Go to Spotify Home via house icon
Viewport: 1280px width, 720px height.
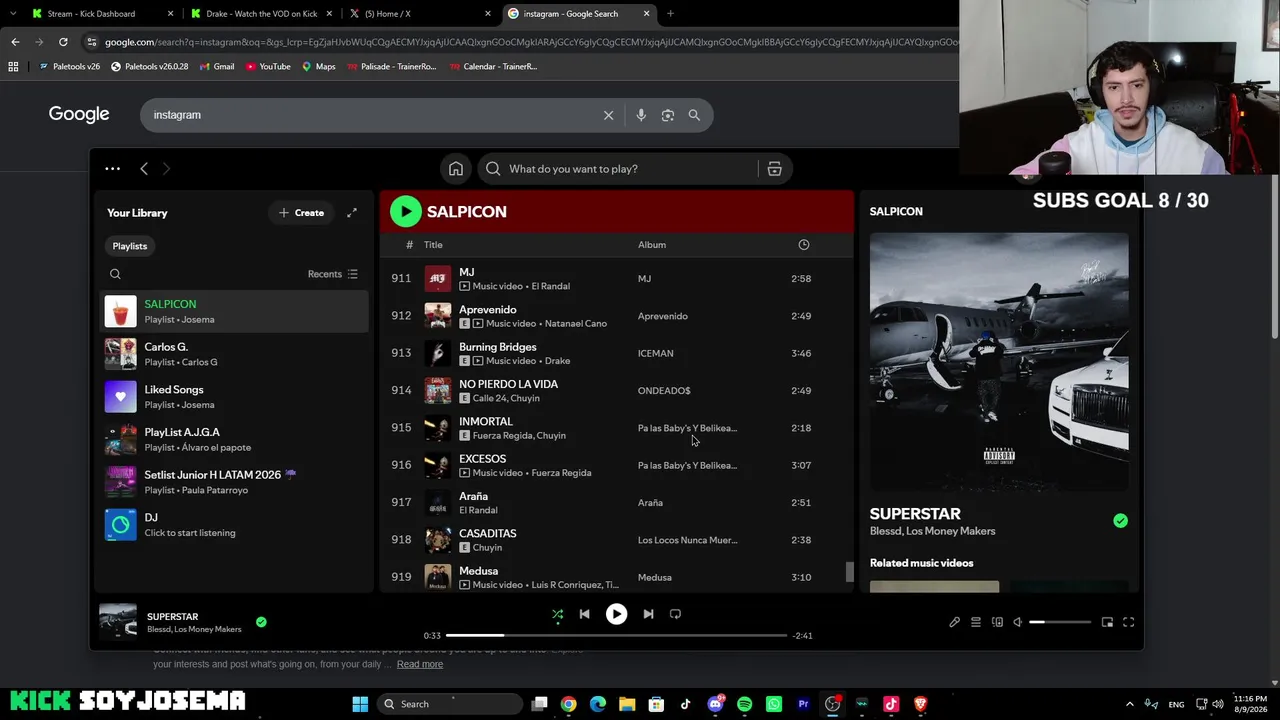click(456, 169)
